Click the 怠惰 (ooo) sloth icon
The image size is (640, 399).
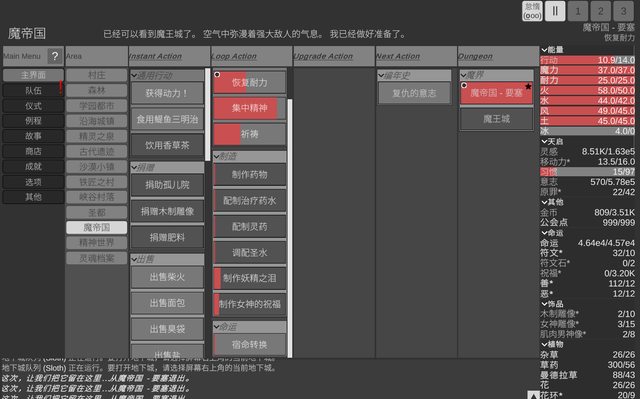coord(532,11)
